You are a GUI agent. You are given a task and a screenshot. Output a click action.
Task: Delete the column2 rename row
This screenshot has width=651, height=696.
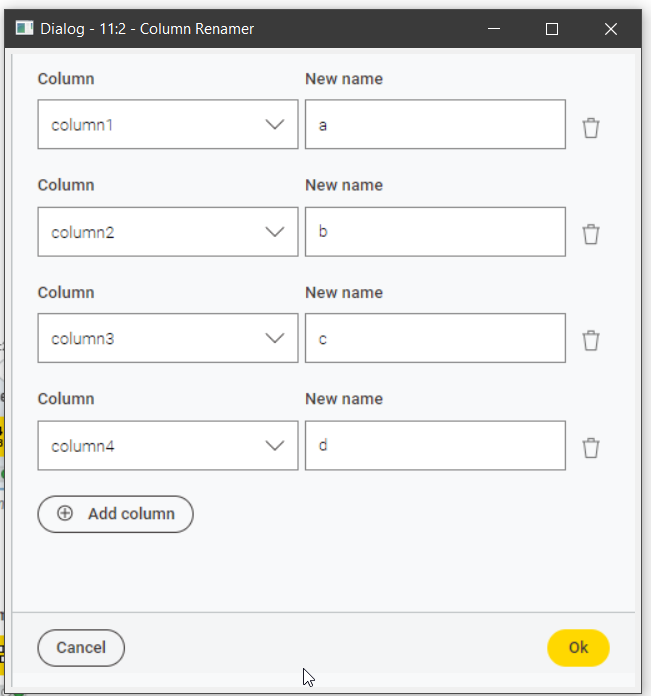pyautogui.click(x=591, y=234)
